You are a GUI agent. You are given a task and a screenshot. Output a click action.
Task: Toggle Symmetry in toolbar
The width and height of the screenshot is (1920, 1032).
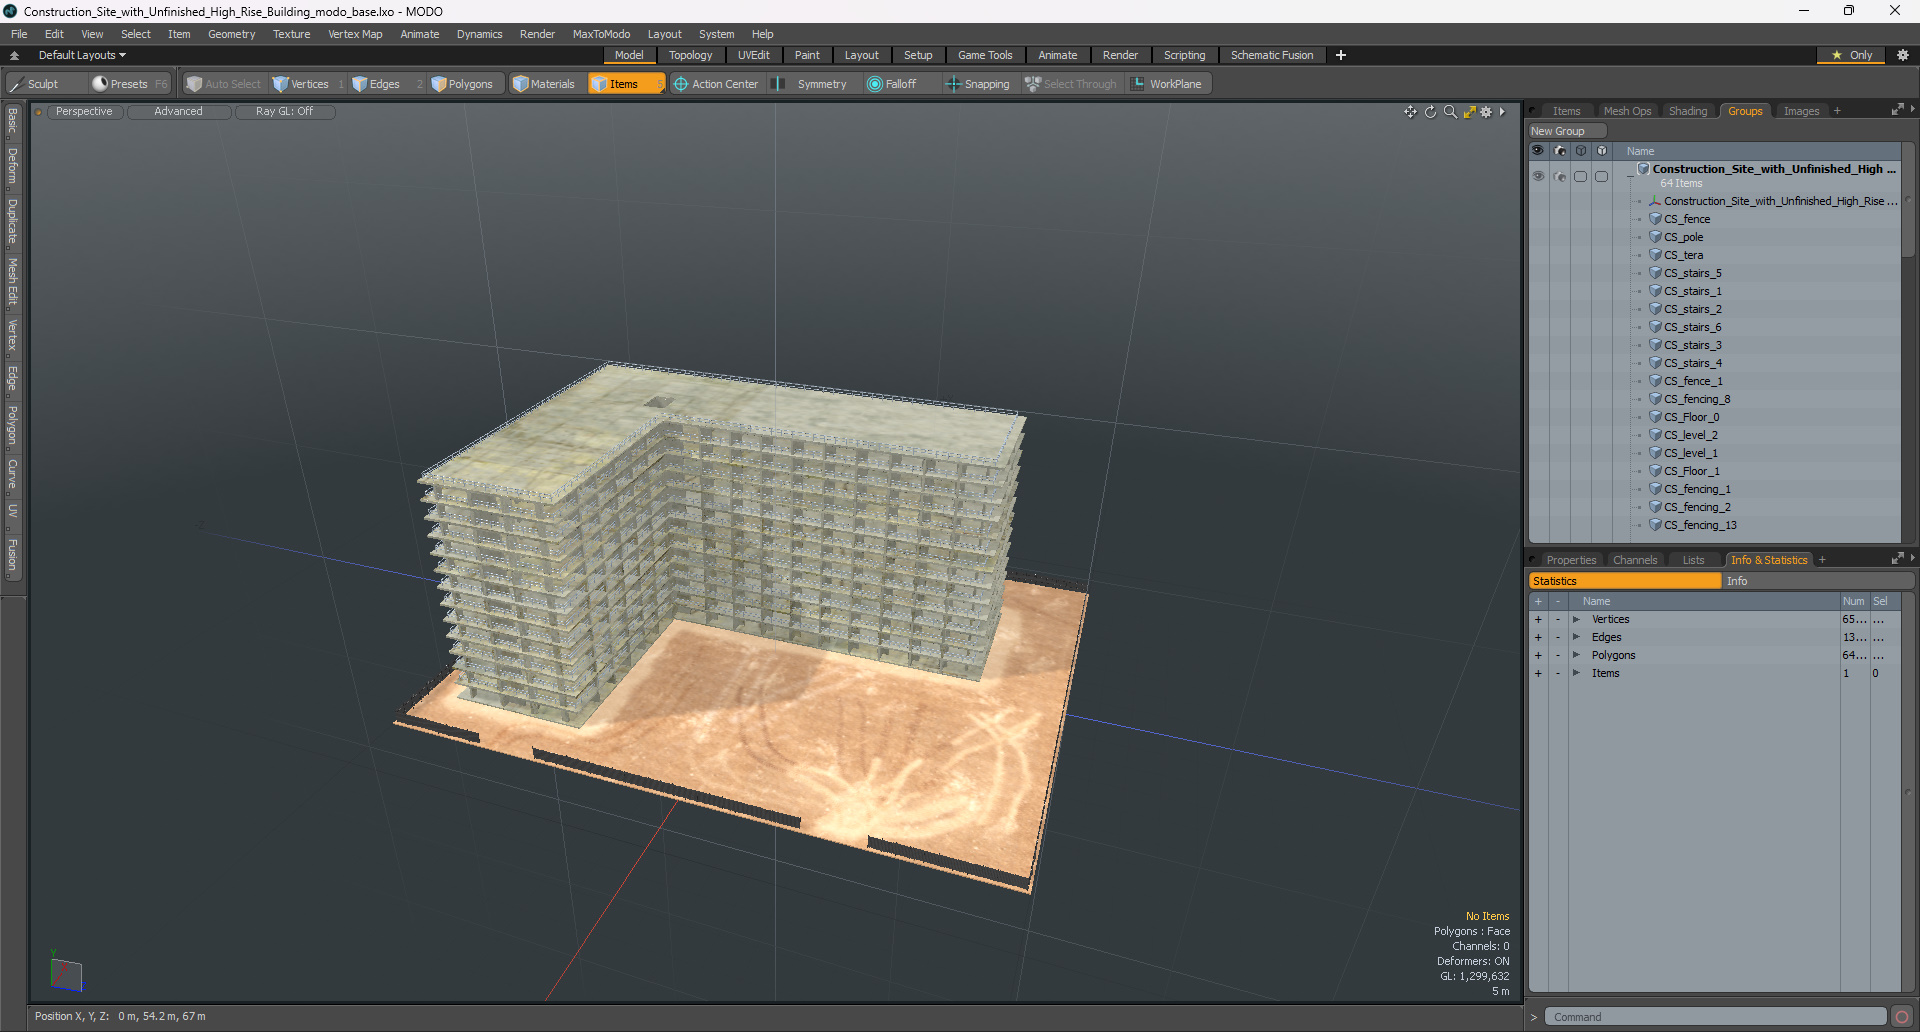[811, 84]
